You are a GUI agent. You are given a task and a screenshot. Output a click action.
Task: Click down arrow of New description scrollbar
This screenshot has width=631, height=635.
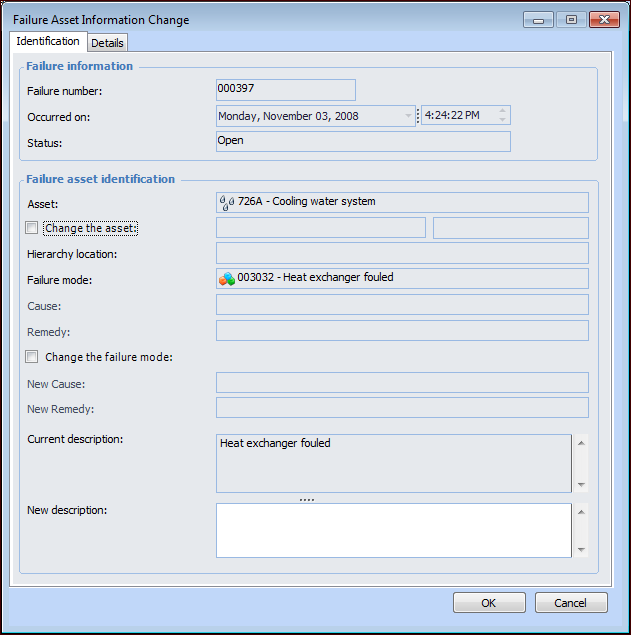(x=581, y=550)
